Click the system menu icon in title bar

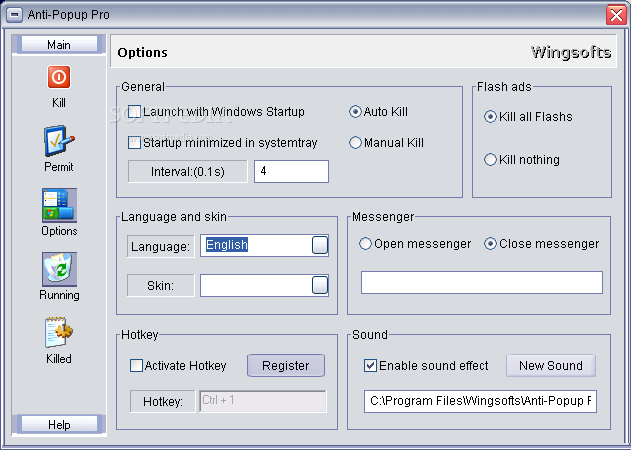(14, 15)
